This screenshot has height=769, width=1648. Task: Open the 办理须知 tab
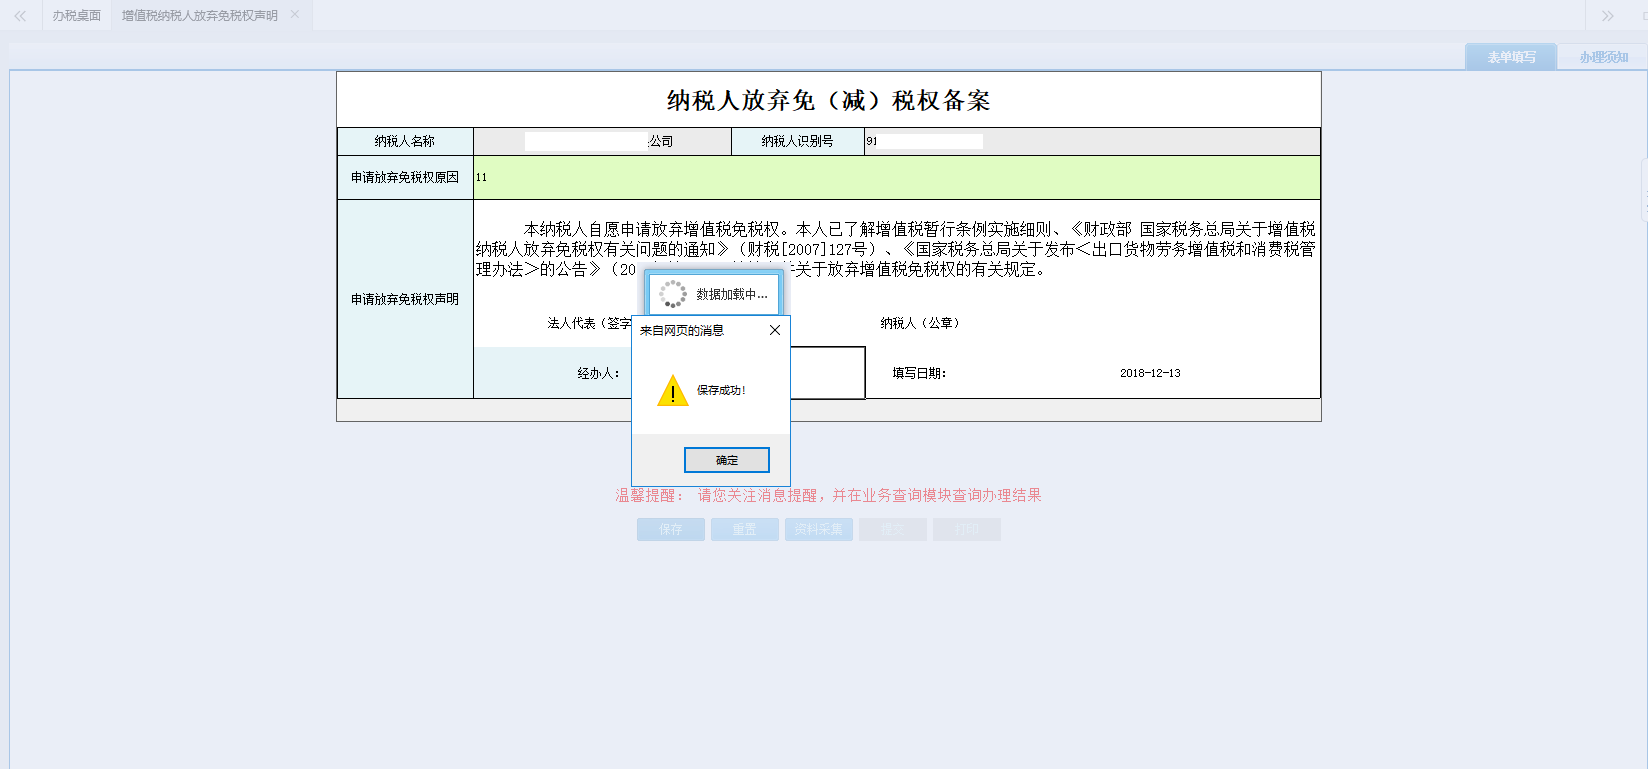(1604, 57)
